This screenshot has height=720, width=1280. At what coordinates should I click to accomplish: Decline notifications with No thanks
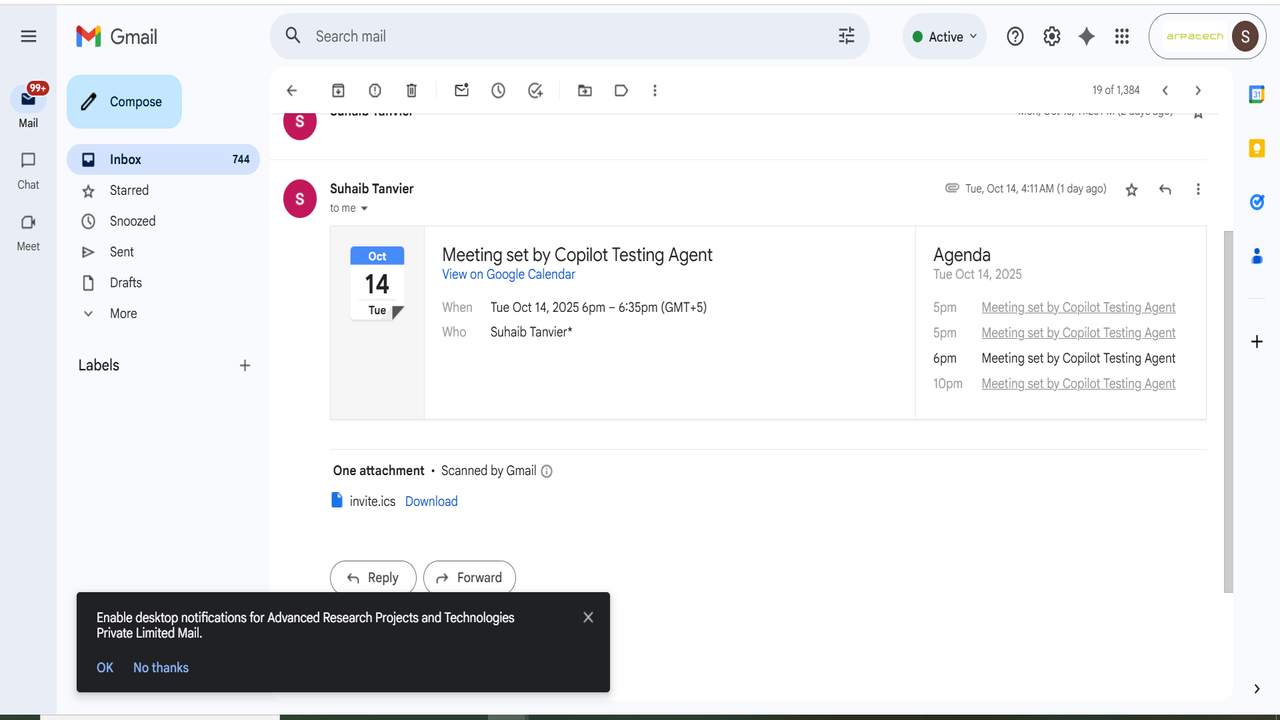(x=161, y=668)
